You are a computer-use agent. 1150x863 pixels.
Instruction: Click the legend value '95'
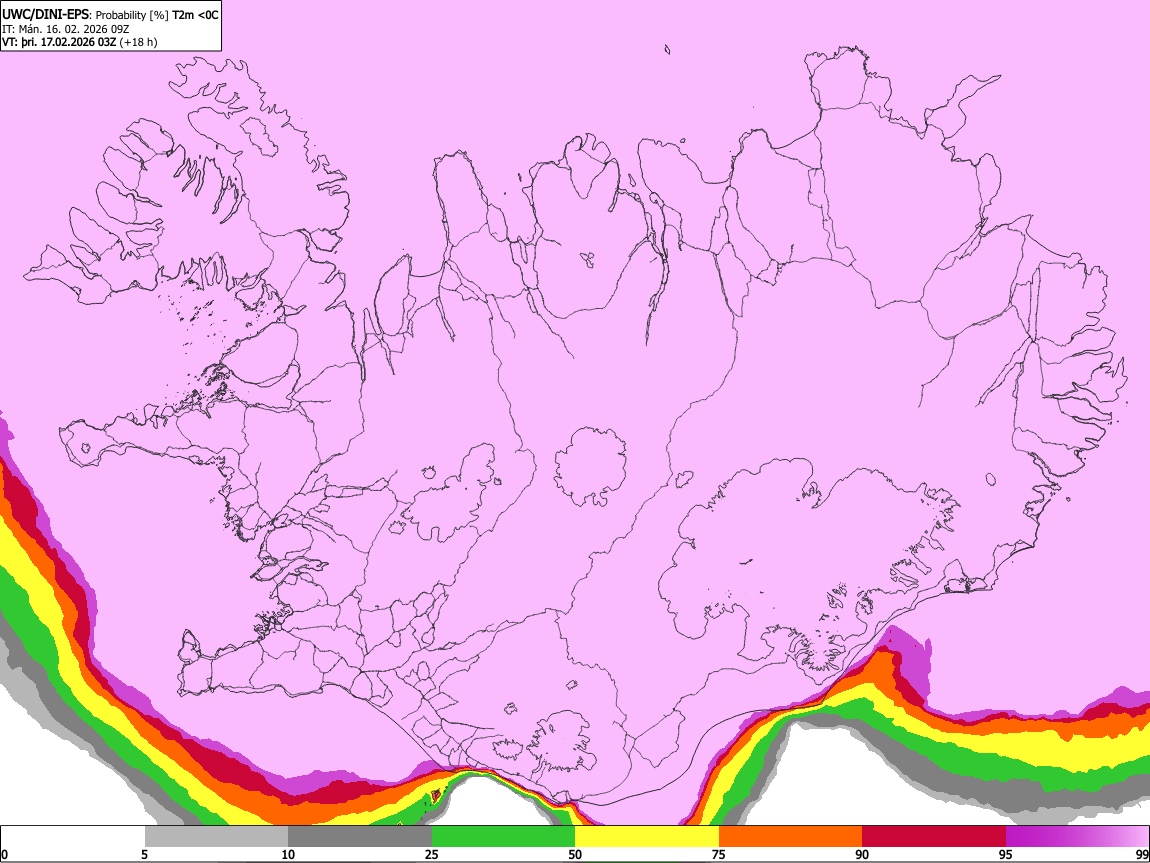(x=1006, y=854)
